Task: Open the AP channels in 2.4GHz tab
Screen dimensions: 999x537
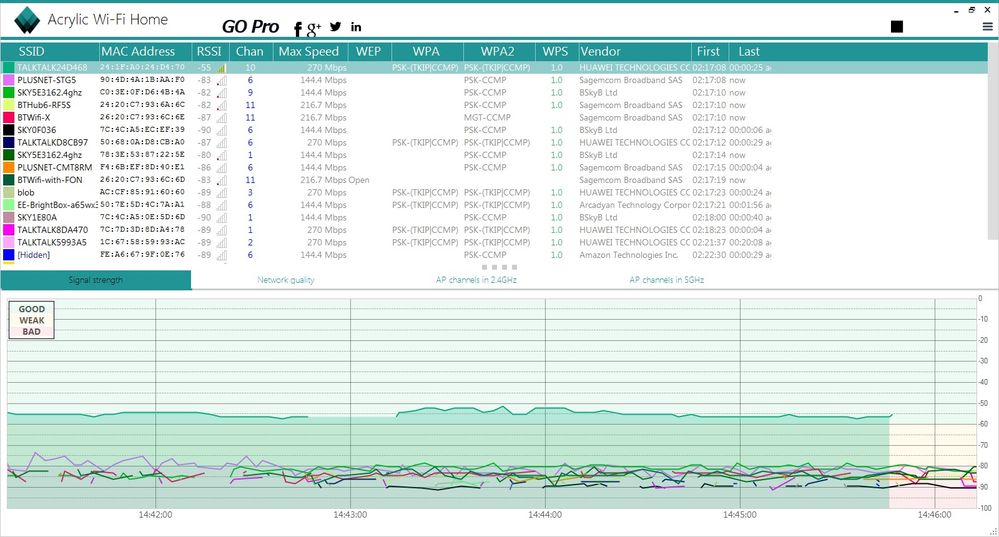Action: (x=477, y=280)
